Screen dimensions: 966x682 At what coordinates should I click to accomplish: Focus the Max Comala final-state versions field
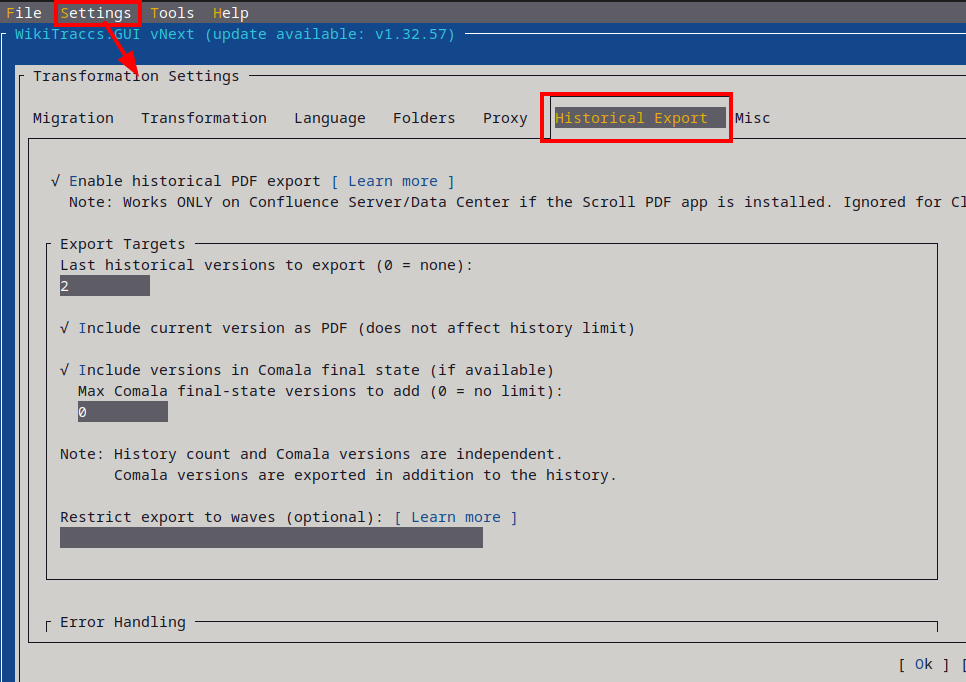pos(122,412)
